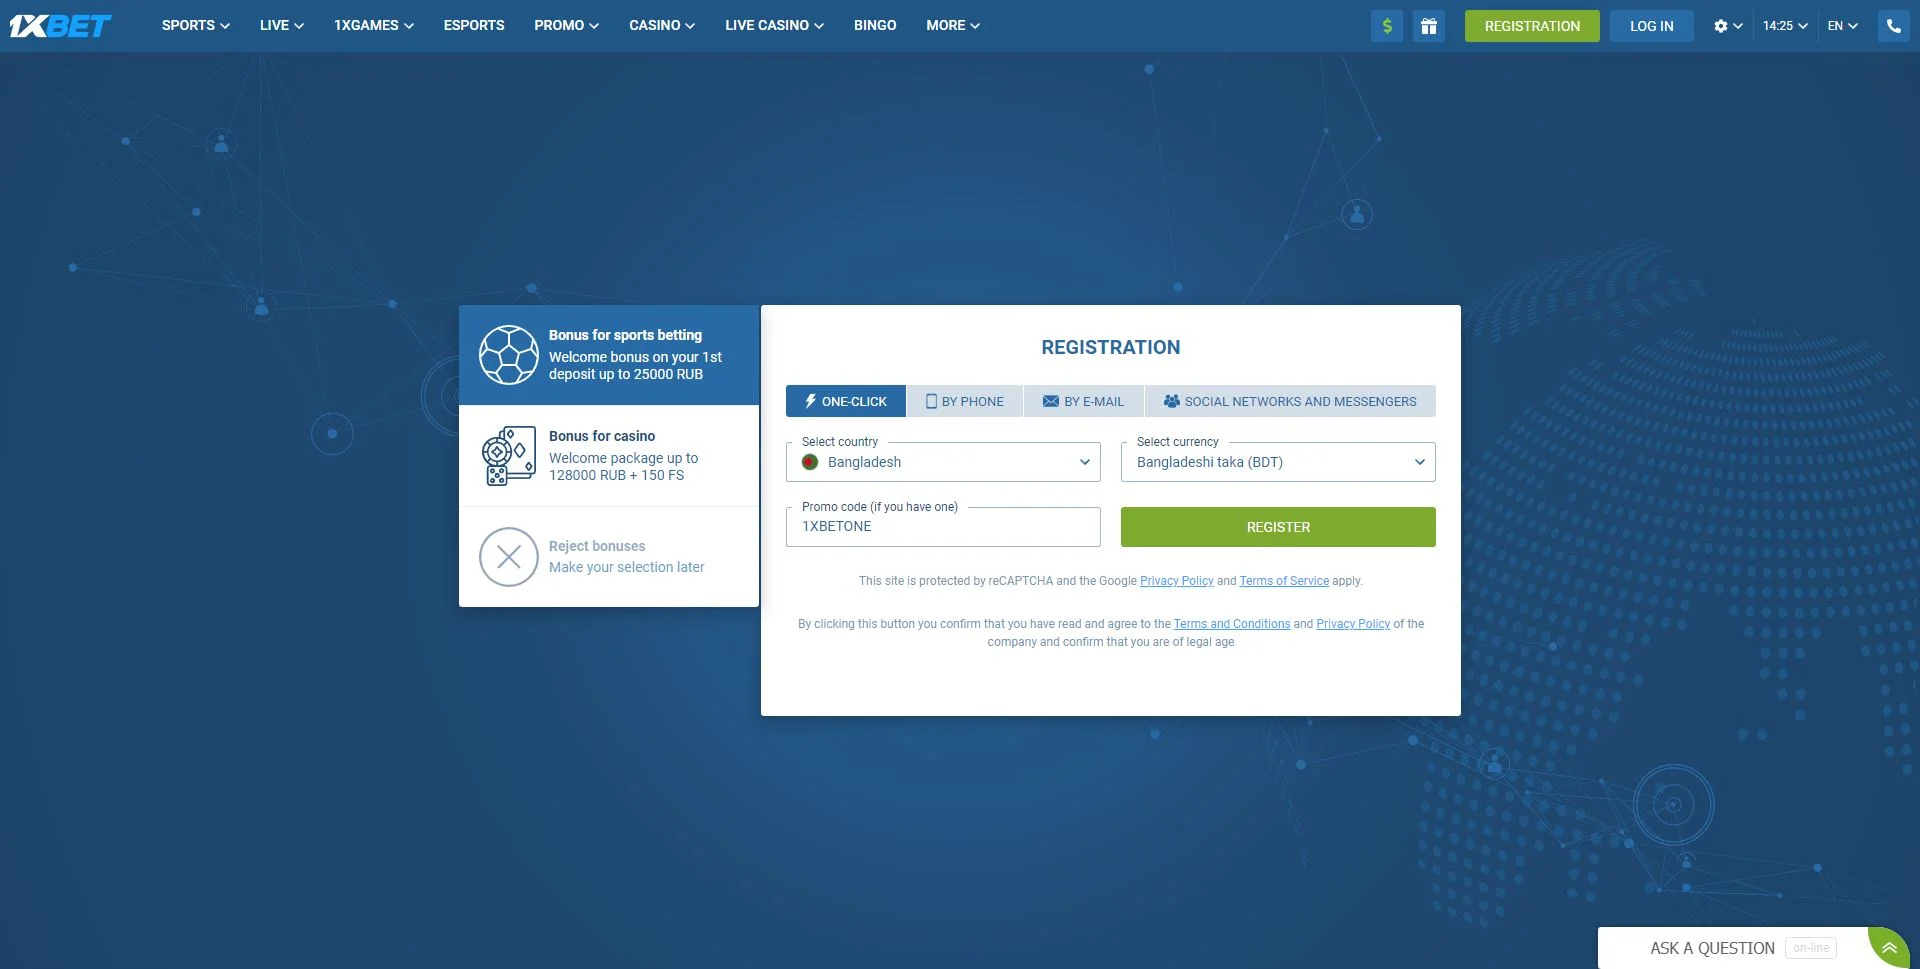Viewport: 1920px width, 969px height.
Task: Click the 'Make your selection later' text
Action: (626, 567)
